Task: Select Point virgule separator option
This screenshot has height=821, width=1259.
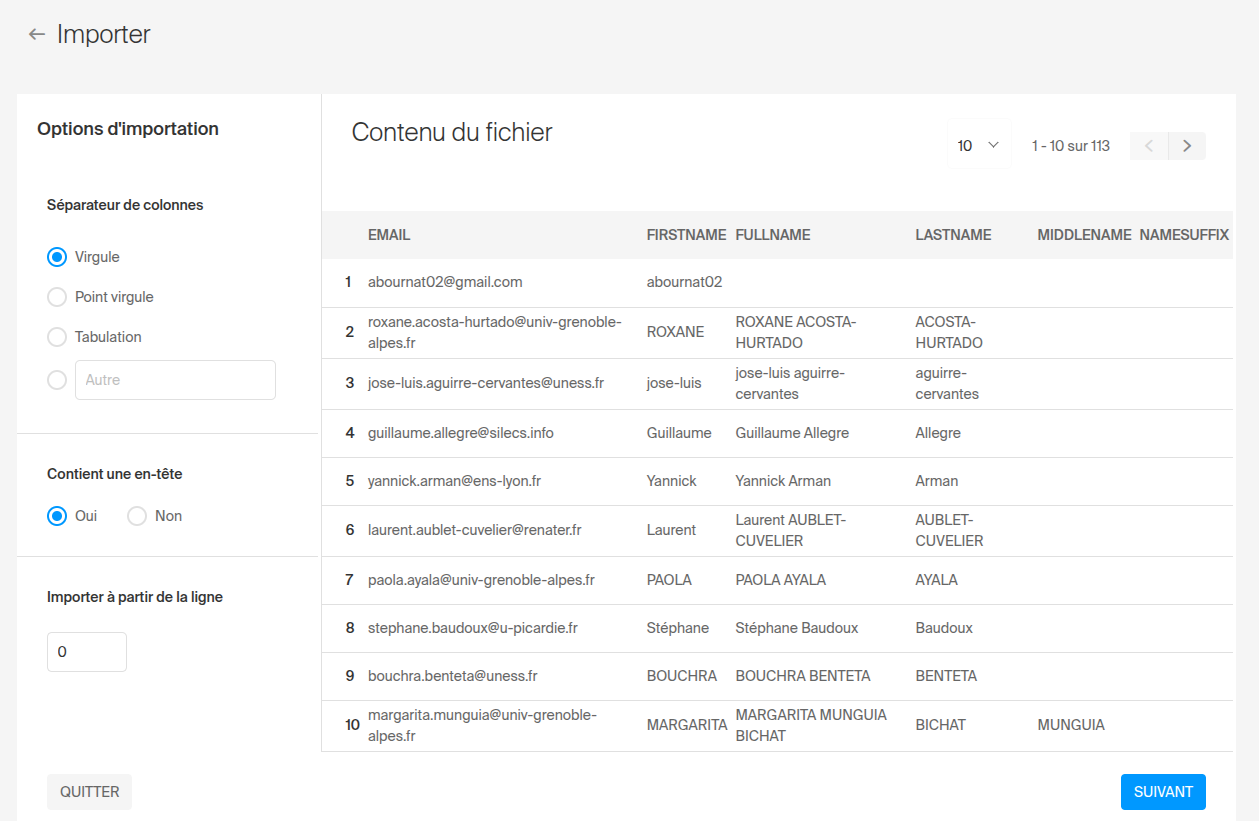Action: (58, 297)
